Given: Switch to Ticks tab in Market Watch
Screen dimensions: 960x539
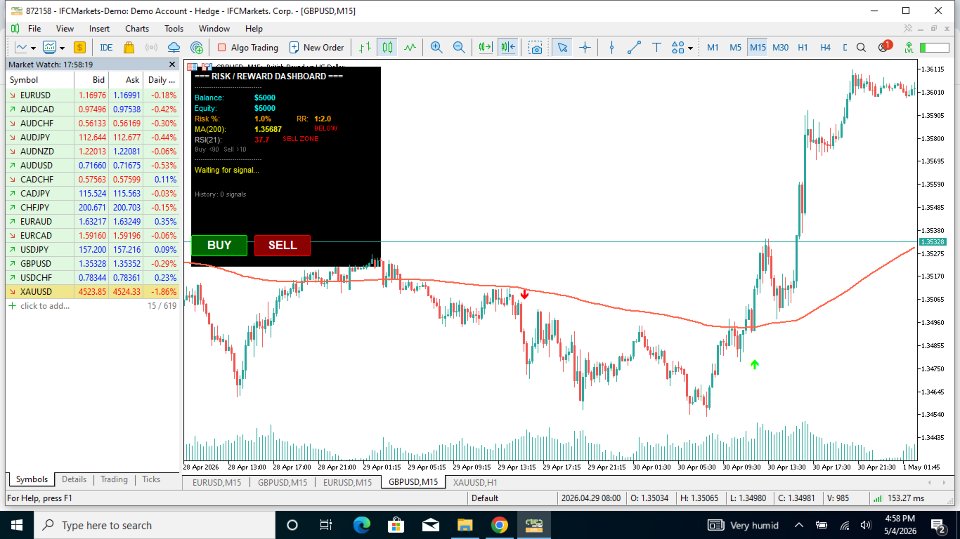Looking at the screenshot, I should coord(151,480).
